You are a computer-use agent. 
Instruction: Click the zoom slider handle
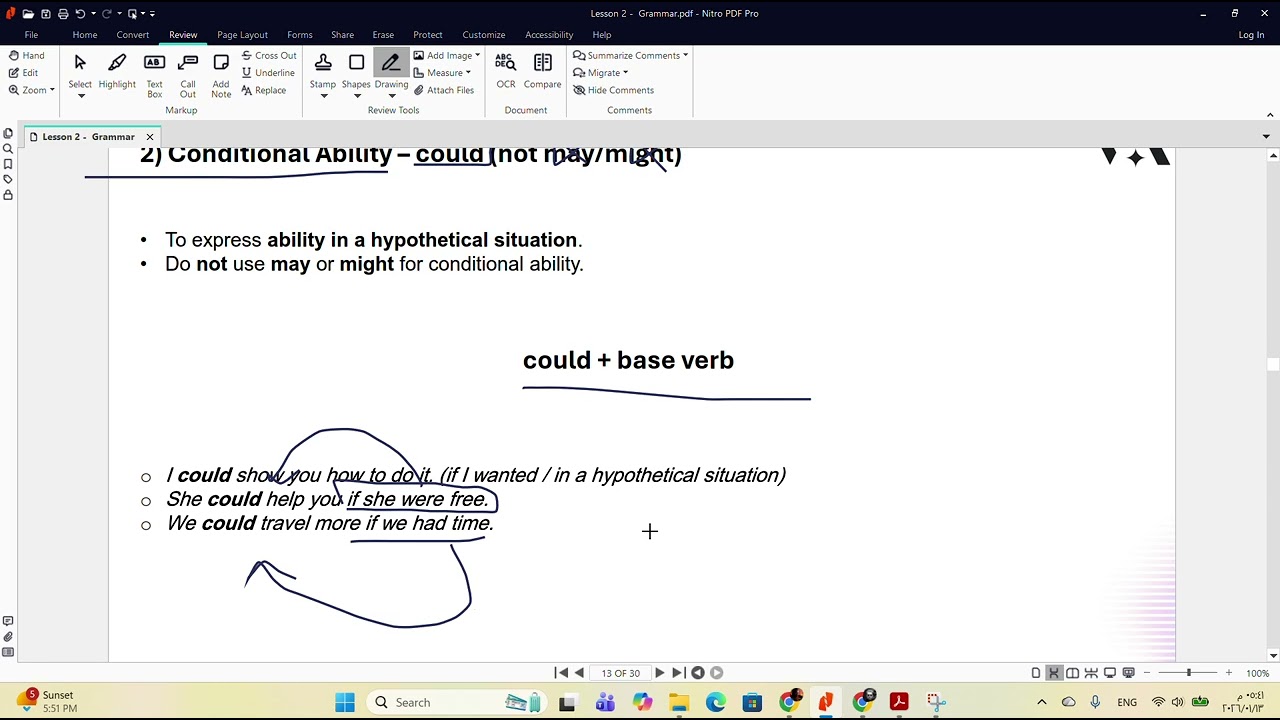point(1189,673)
